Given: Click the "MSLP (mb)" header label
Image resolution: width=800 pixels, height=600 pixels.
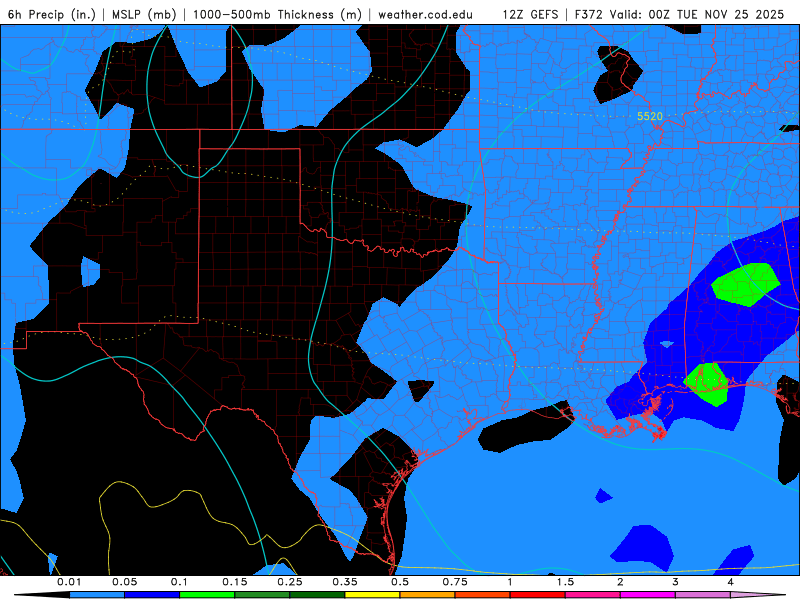Looking at the screenshot, I should 144,14.
